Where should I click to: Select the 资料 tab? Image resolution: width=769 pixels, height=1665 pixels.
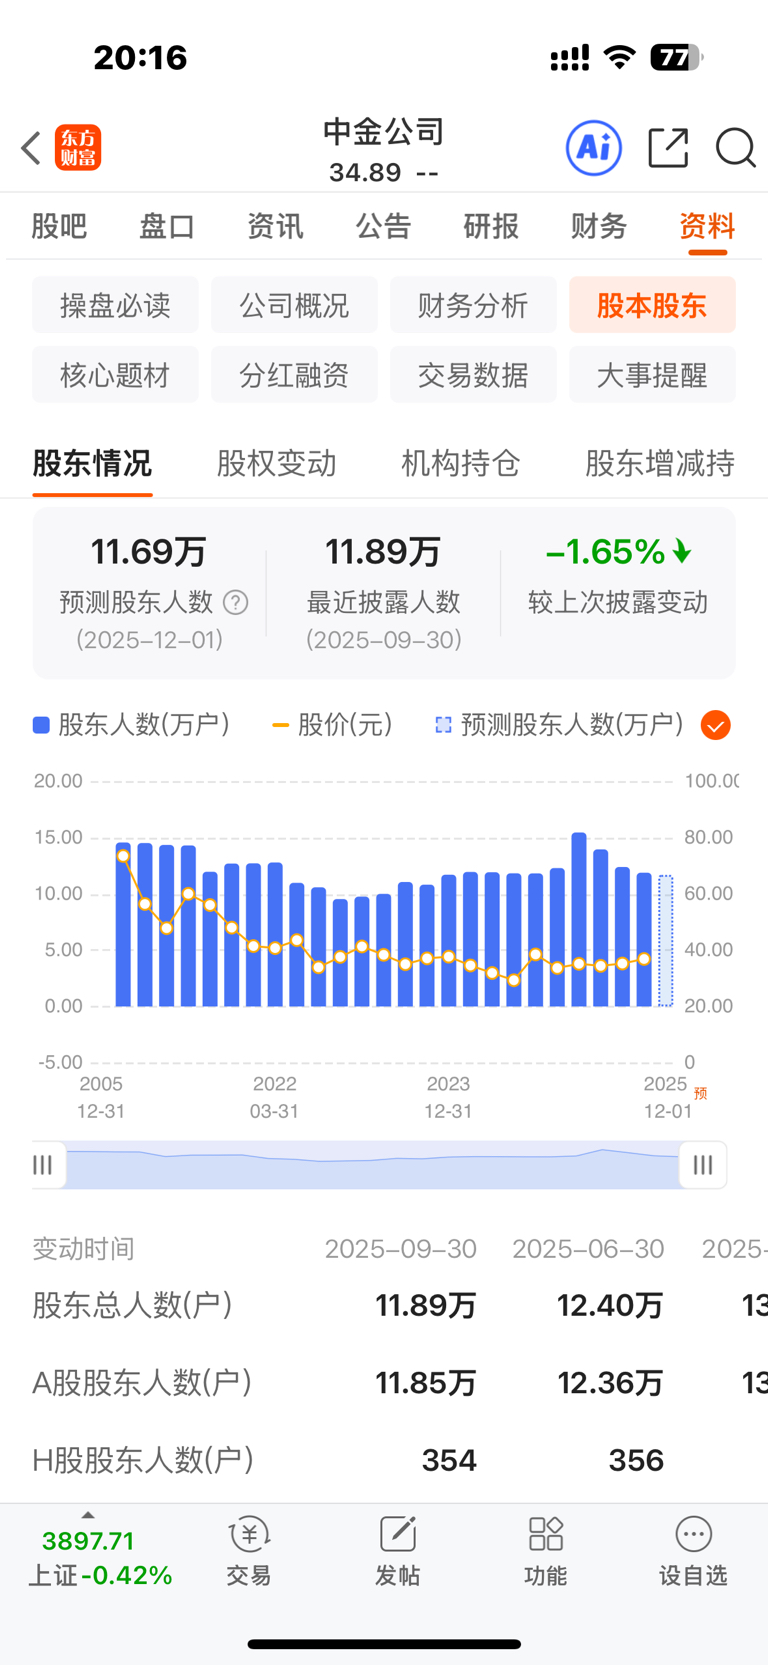707,227
